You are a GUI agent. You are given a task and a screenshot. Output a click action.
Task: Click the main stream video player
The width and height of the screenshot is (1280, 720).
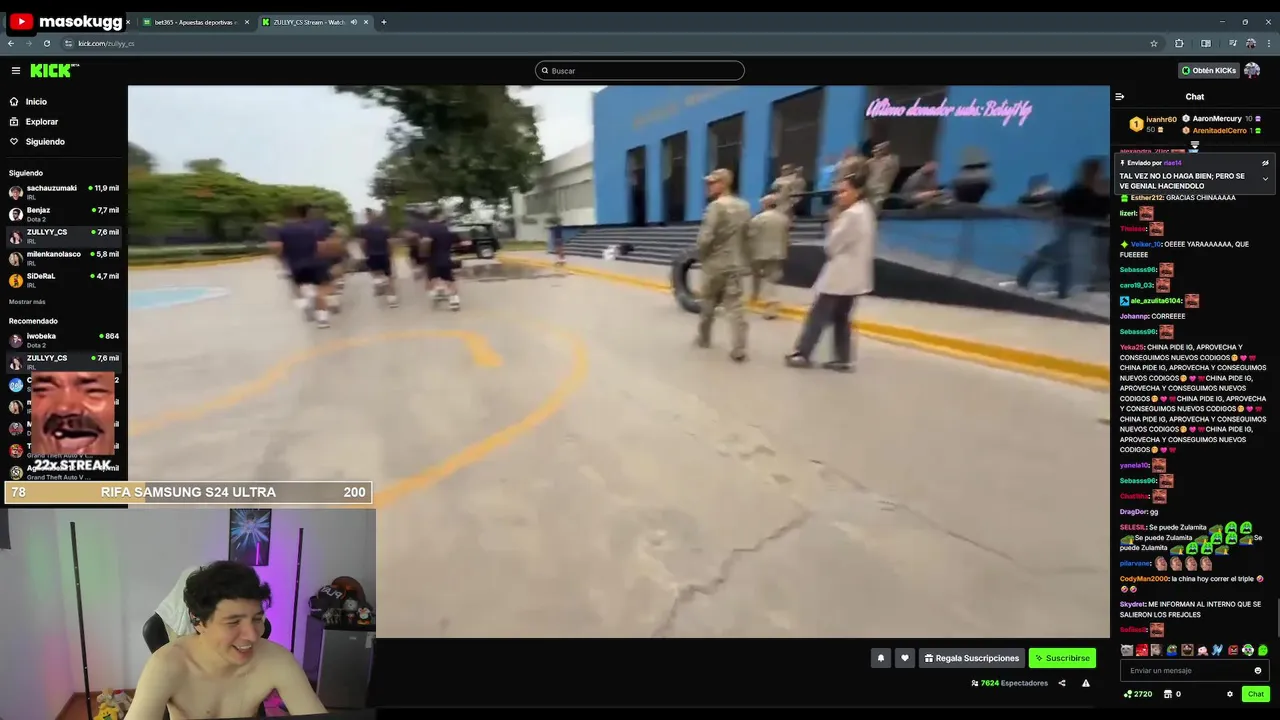point(619,361)
